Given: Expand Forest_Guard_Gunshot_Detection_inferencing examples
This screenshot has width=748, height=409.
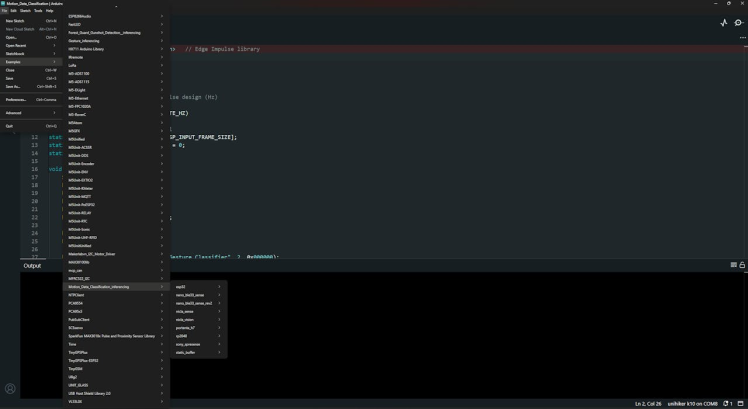Looking at the screenshot, I should [116, 32].
